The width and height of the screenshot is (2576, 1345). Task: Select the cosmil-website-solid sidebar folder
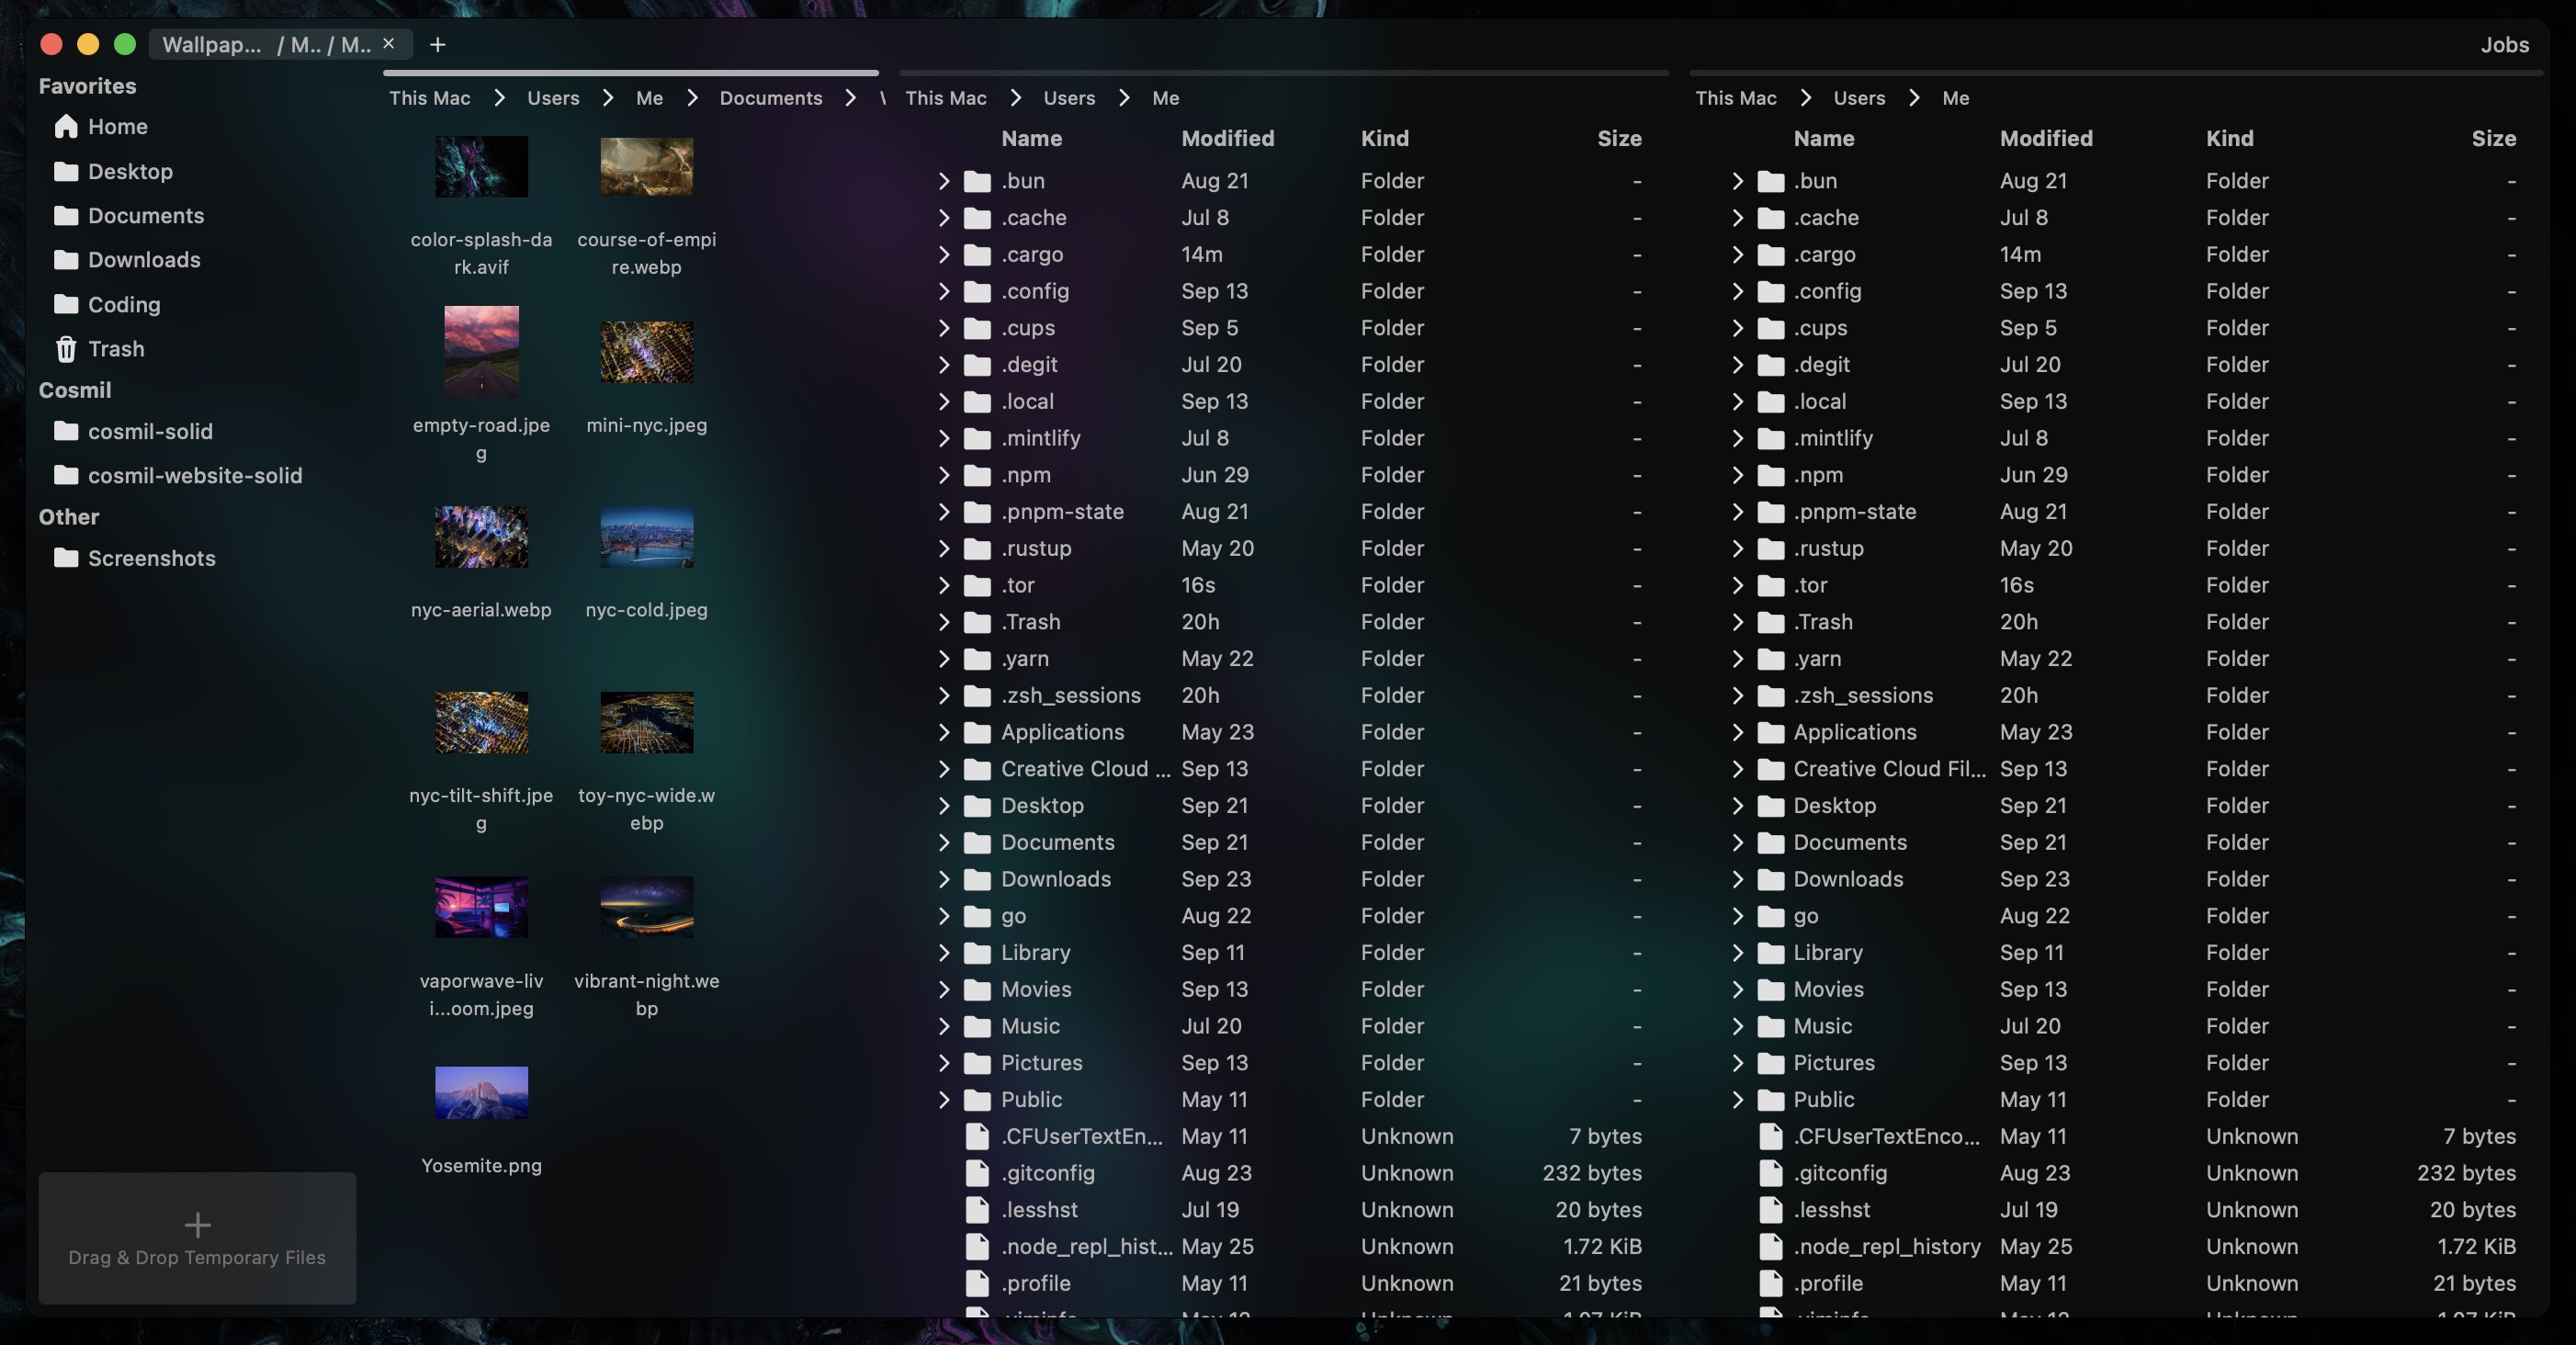pos(194,476)
